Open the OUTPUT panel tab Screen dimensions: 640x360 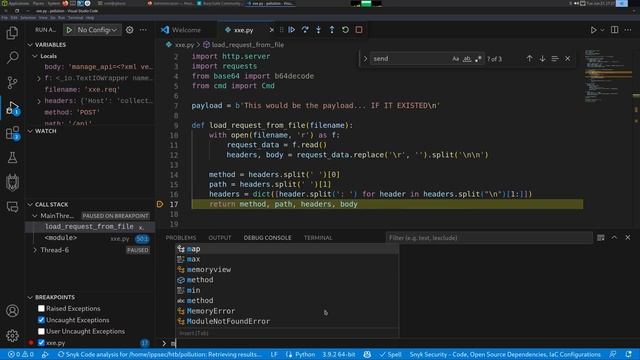(220, 238)
